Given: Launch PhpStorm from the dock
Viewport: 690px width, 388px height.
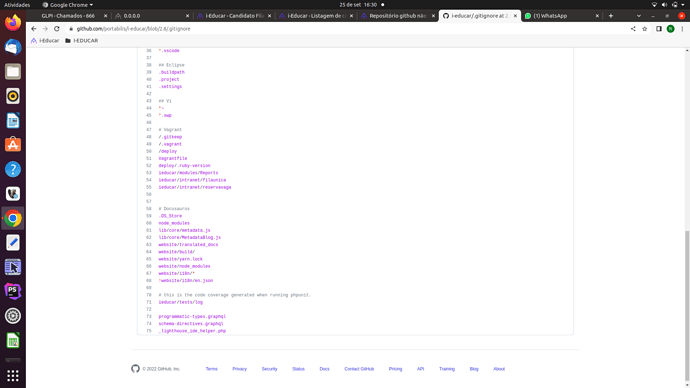Looking at the screenshot, I should (13, 291).
